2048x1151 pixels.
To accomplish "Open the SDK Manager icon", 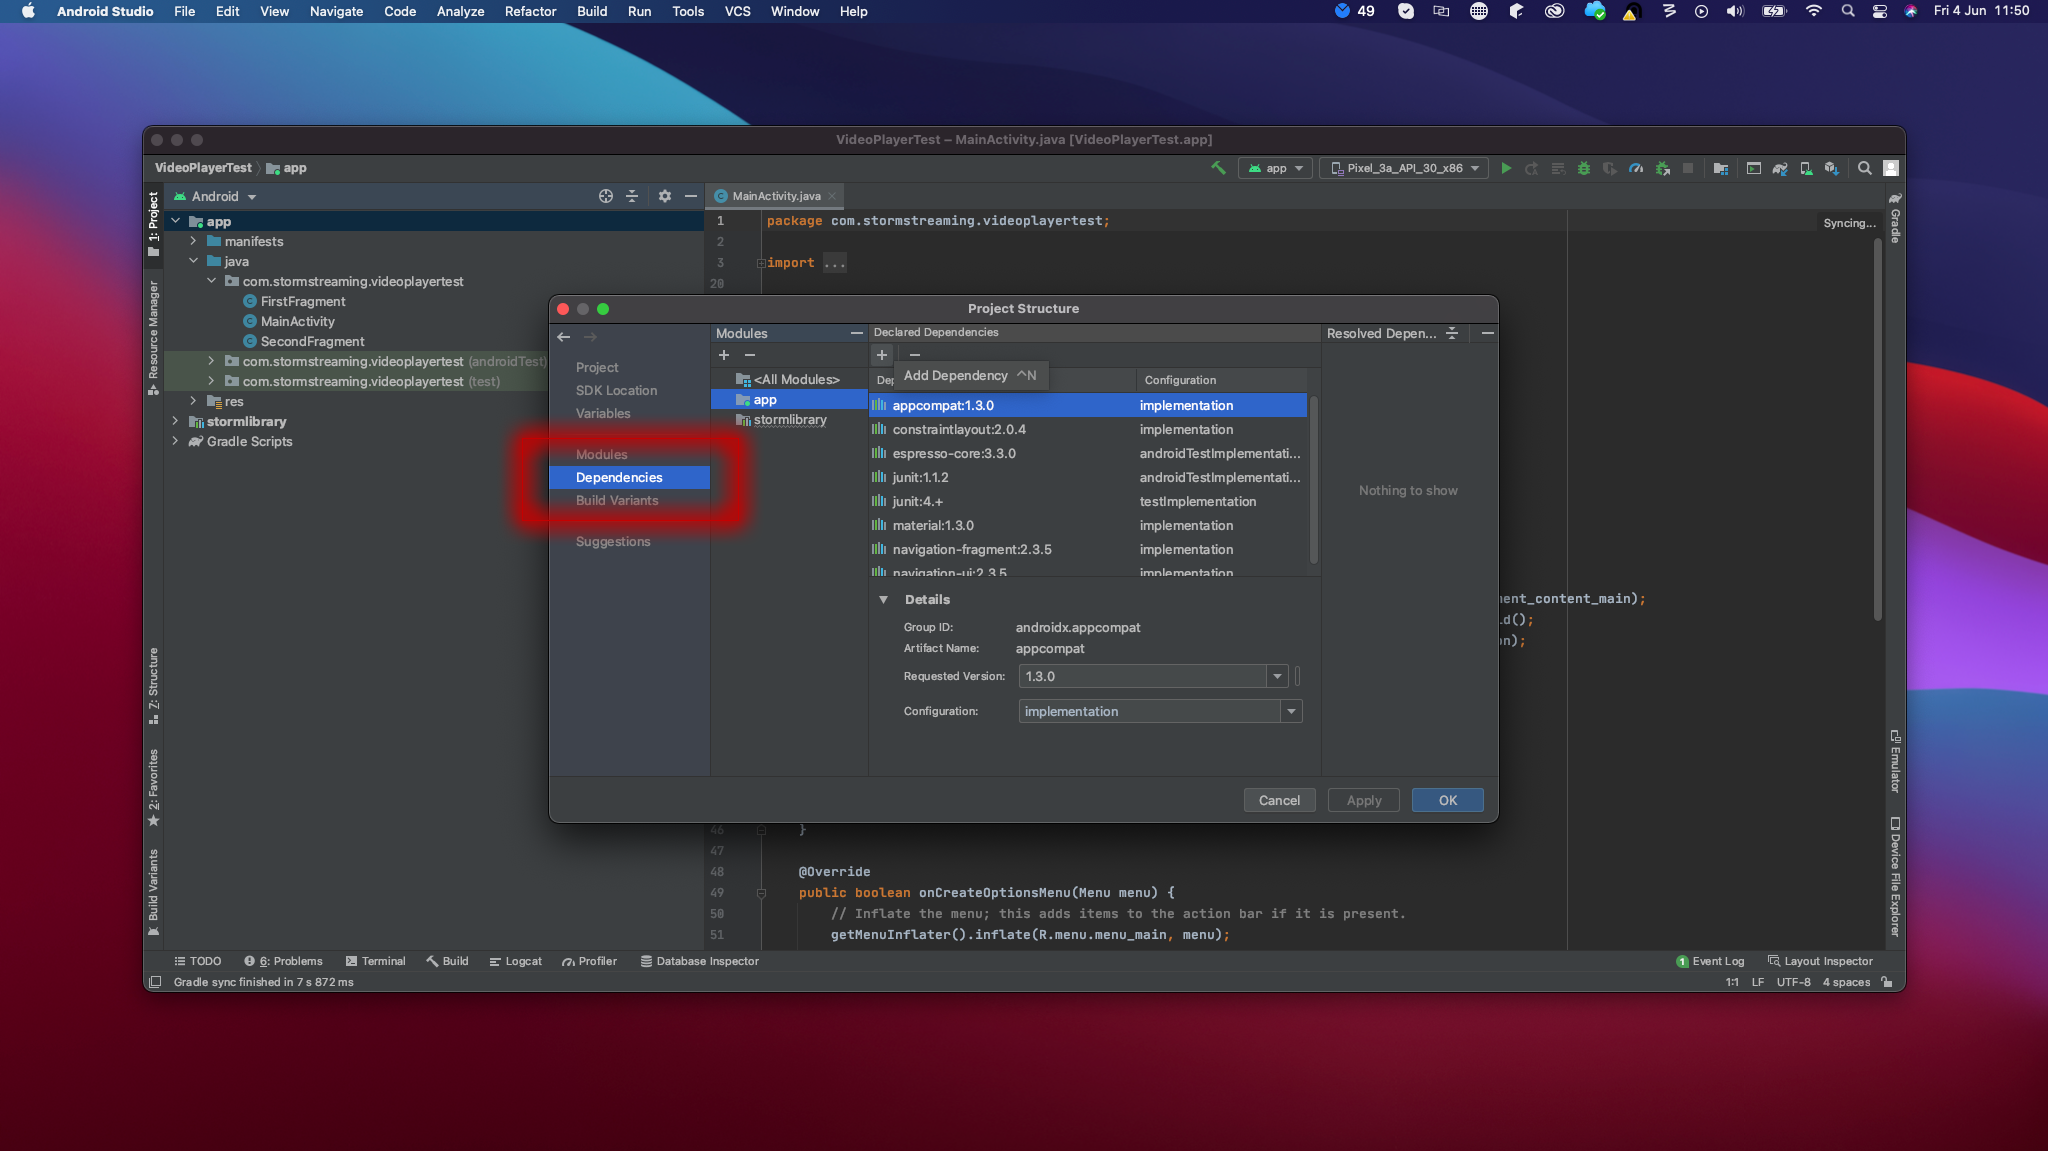I will (1831, 168).
